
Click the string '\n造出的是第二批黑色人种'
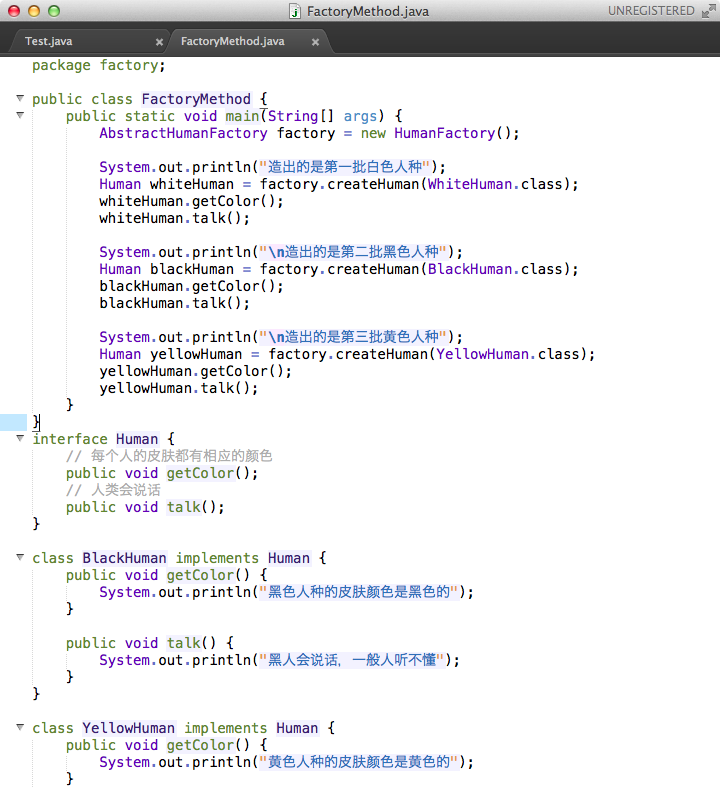coord(353,251)
